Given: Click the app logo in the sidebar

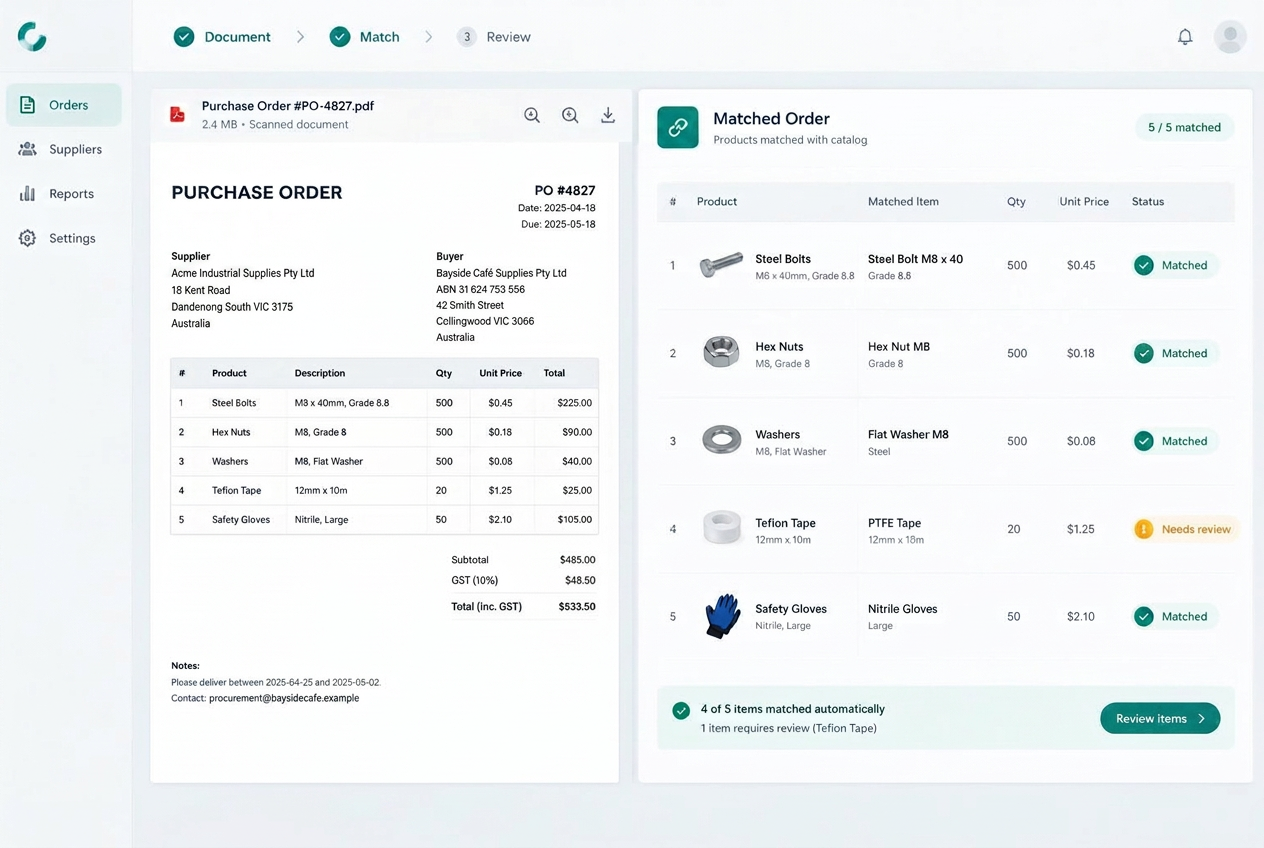Looking at the screenshot, I should [32, 37].
